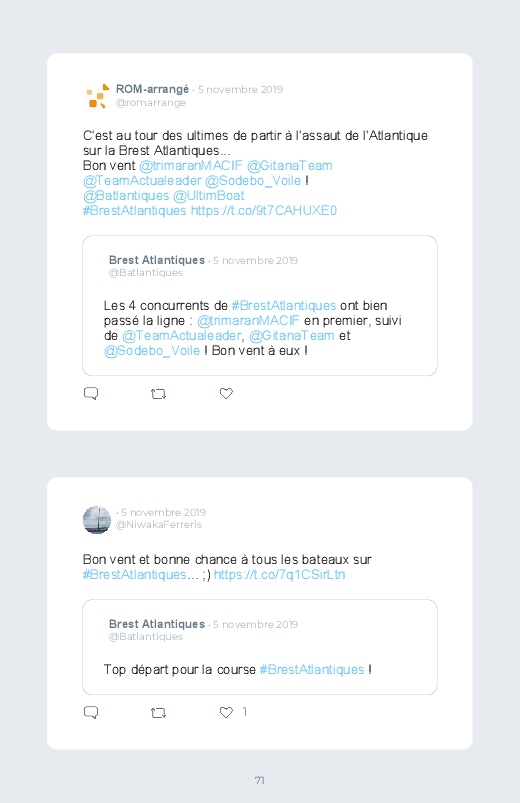Open the ROM-arrangé account name
The width and height of the screenshot is (520, 803).
point(152,89)
